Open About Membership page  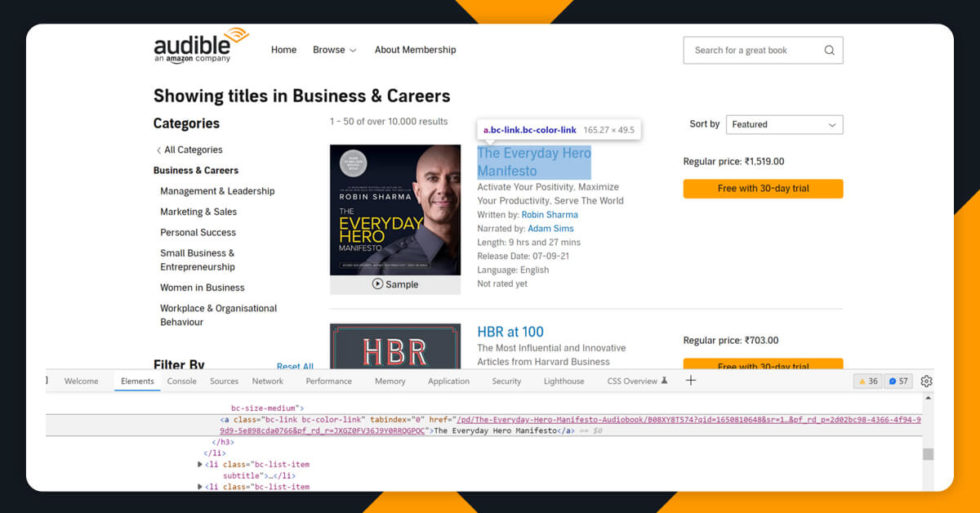(x=415, y=50)
